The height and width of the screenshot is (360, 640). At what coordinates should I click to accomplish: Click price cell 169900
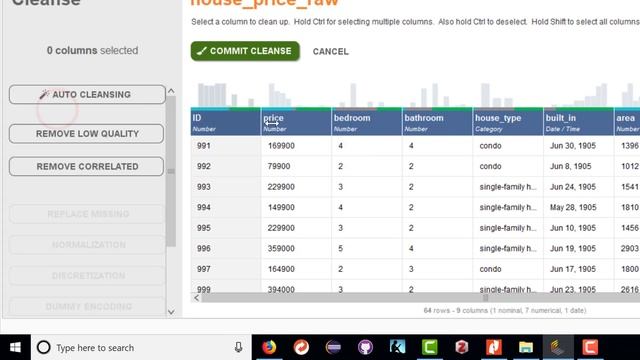[296, 146]
